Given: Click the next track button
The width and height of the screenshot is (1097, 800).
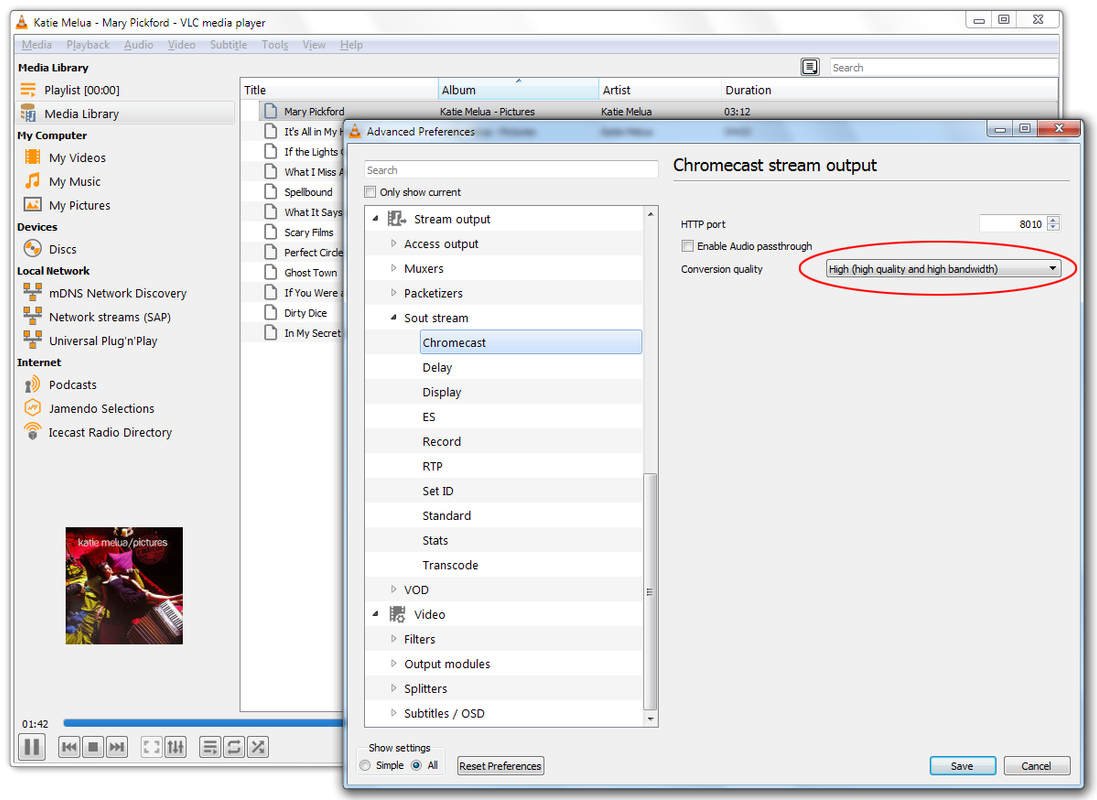Looking at the screenshot, I should [x=117, y=748].
